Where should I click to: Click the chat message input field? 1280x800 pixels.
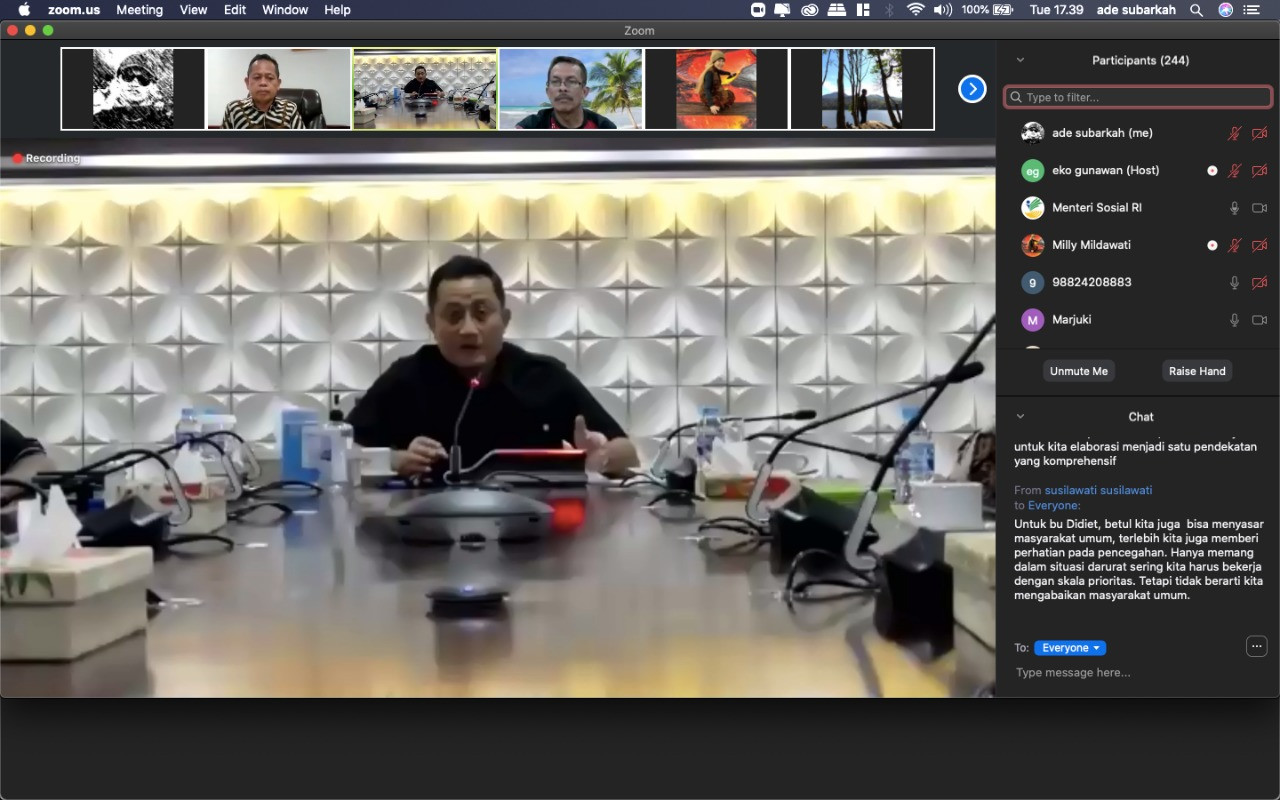pyautogui.click(x=1138, y=672)
